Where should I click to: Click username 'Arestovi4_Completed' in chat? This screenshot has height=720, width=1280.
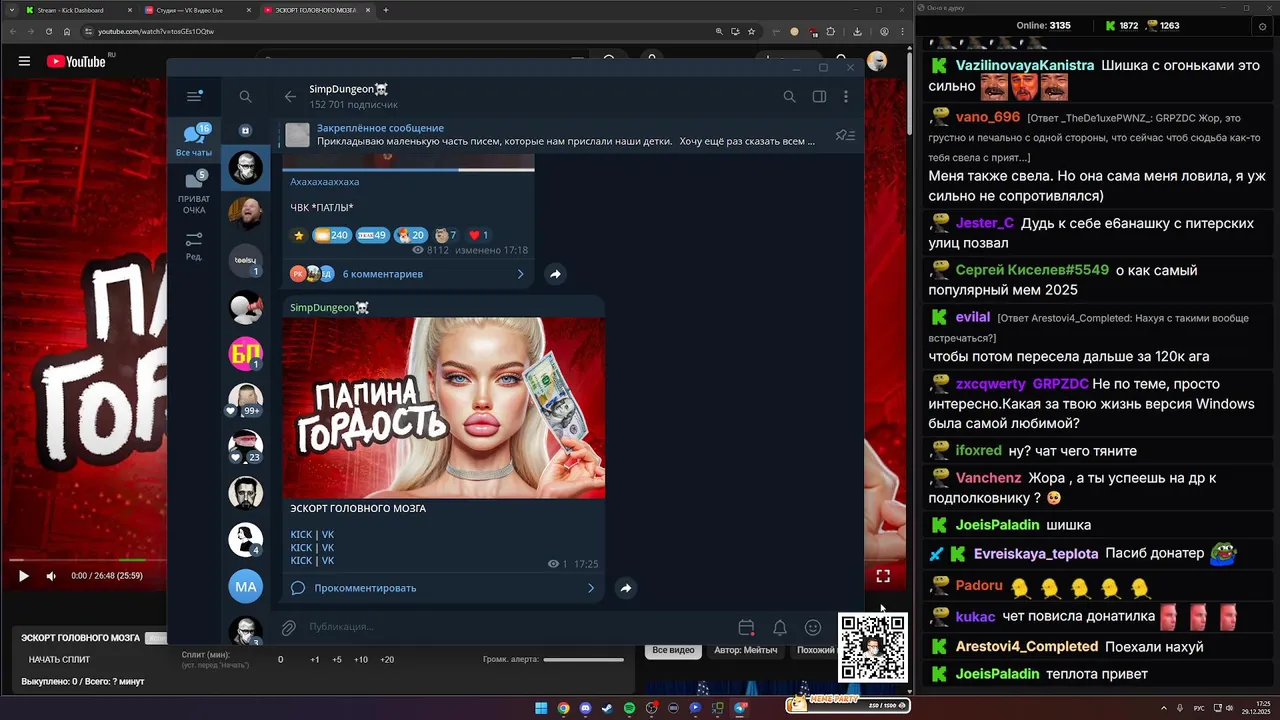click(x=1027, y=647)
